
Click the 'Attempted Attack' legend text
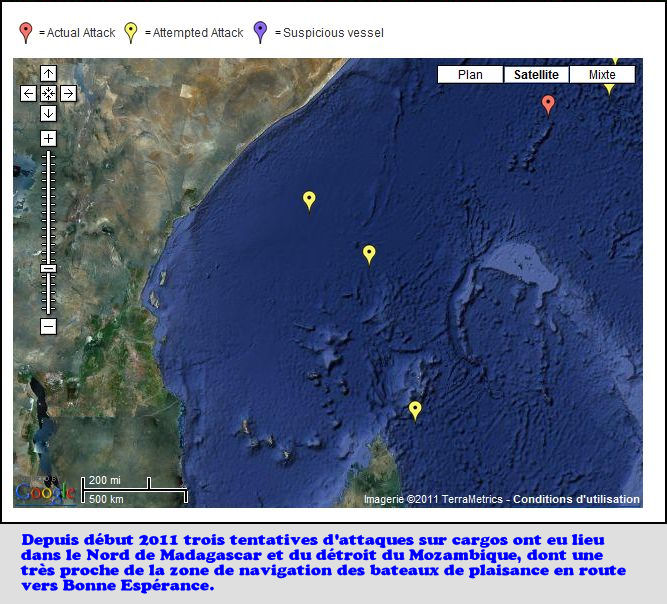[198, 33]
